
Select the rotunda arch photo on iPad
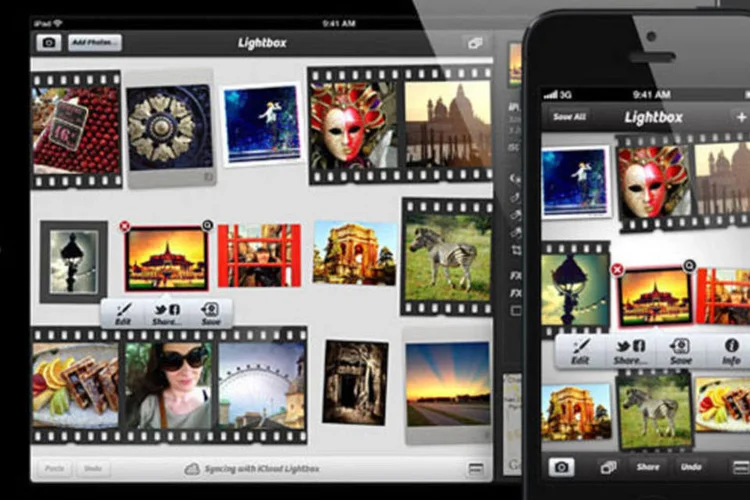[355, 253]
